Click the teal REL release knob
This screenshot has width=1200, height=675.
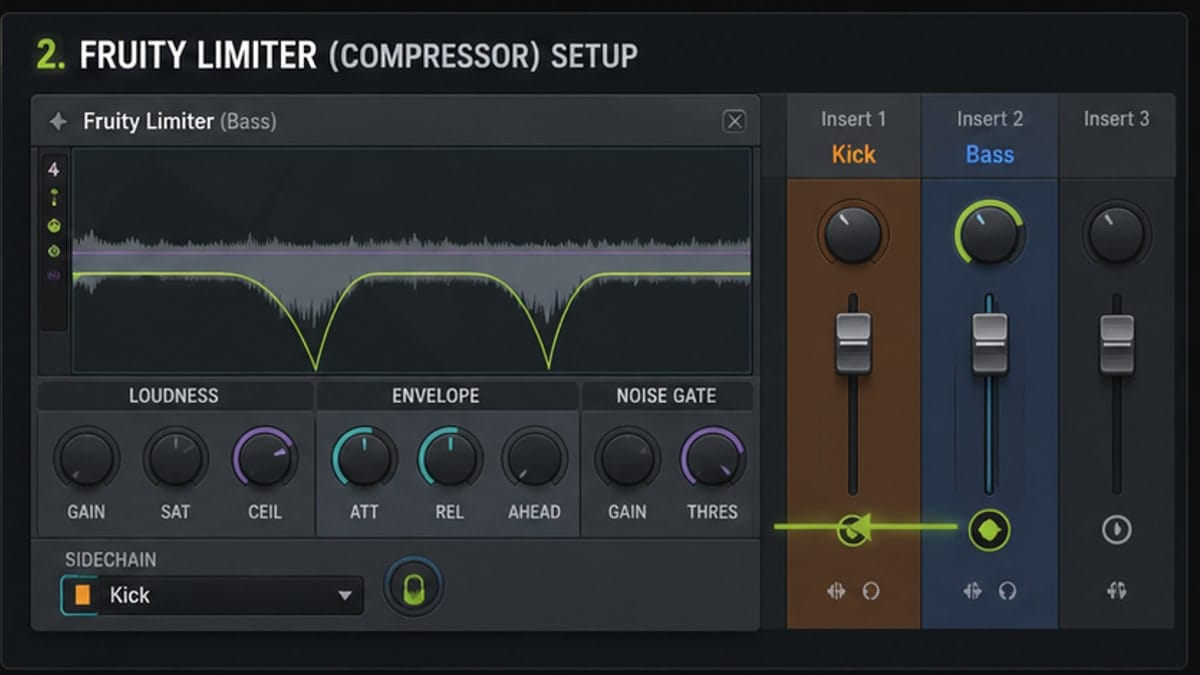pos(450,459)
